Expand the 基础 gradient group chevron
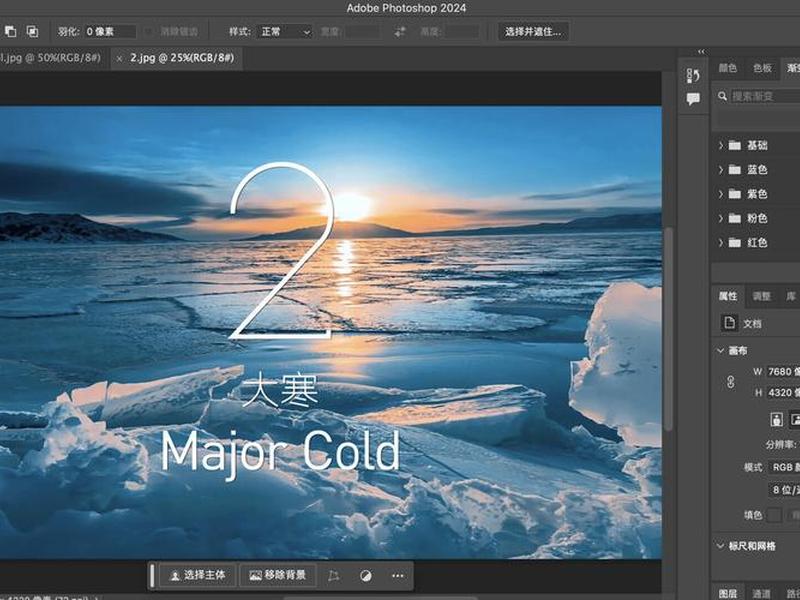The image size is (800, 600). click(721, 145)
